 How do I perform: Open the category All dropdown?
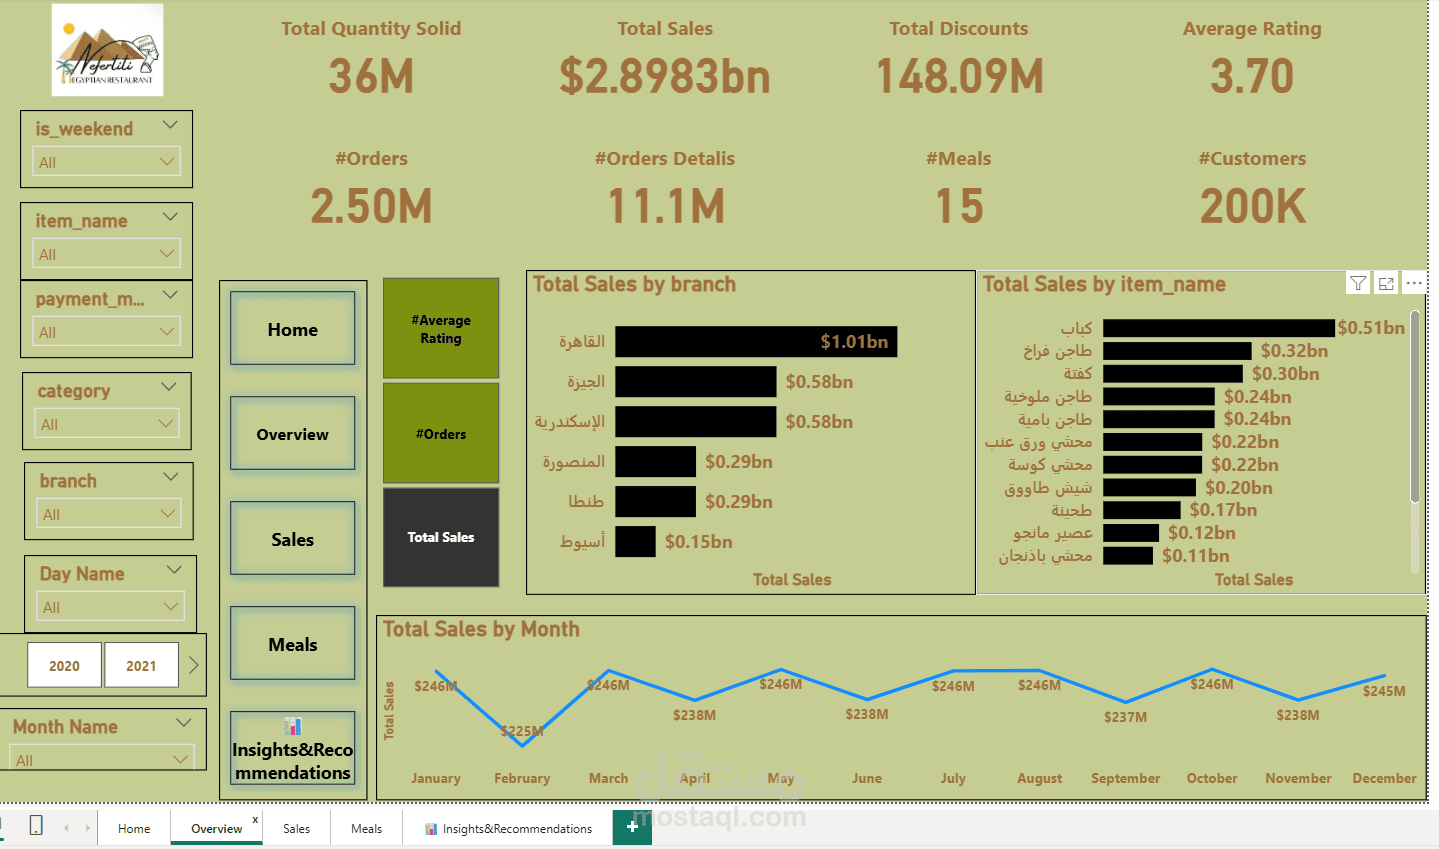coord(106,424)
